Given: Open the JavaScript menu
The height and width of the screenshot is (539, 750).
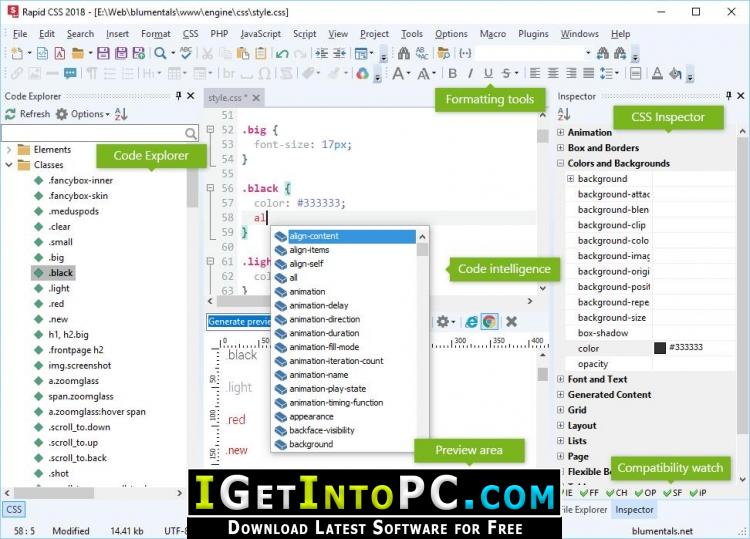Looking at the screenshot, I should (261, 34).
